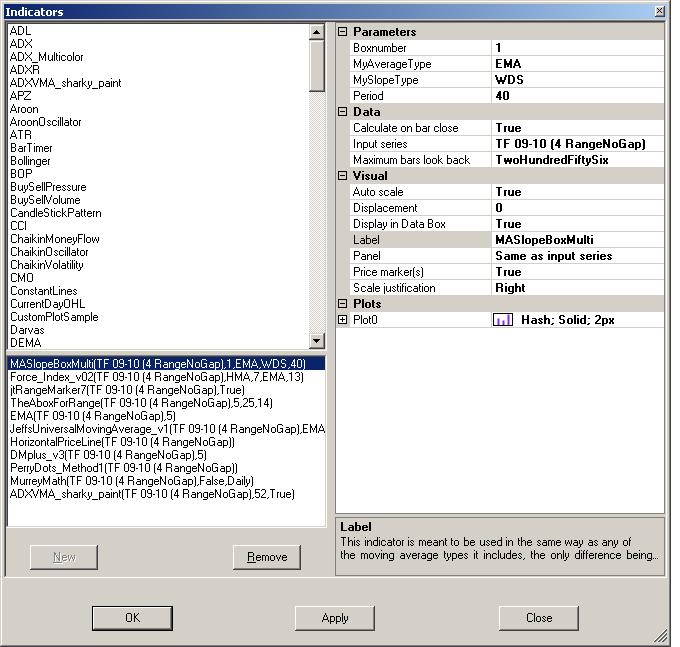Toggle the Auto scale value
This screenshot has width=680, height=647.
[x=577, y=192]
